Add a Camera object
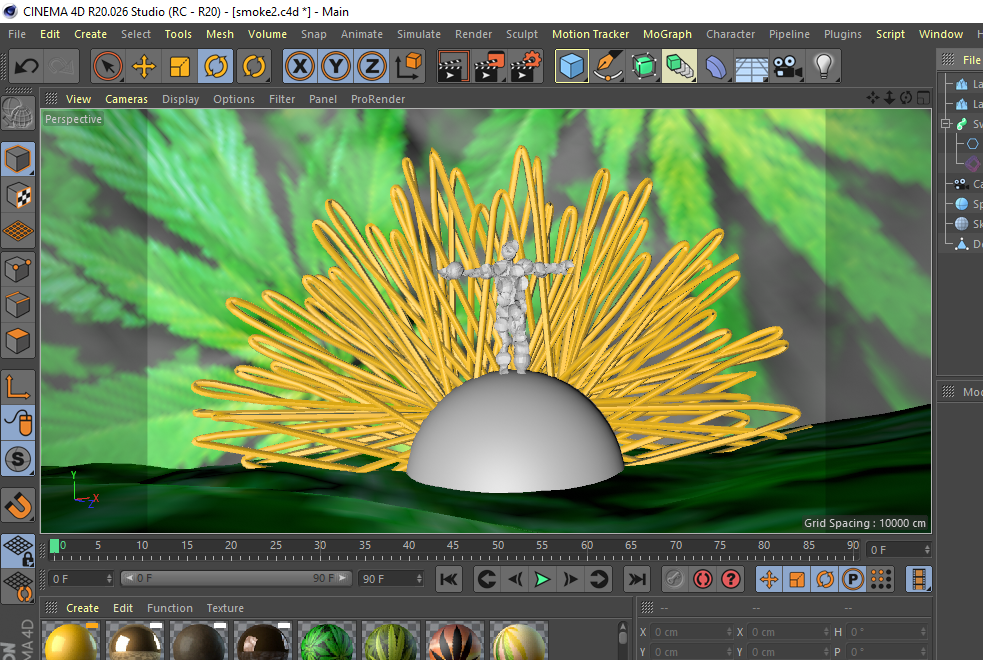The height and width of the screenshot is (660, 983). pyautogui.click(x=787, y=66)
